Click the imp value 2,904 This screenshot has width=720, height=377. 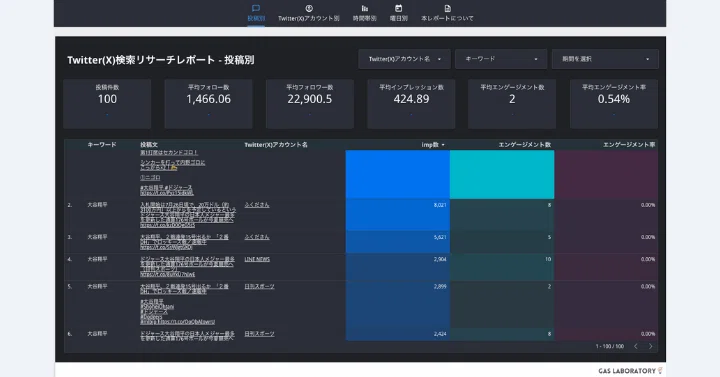(440, 259)
